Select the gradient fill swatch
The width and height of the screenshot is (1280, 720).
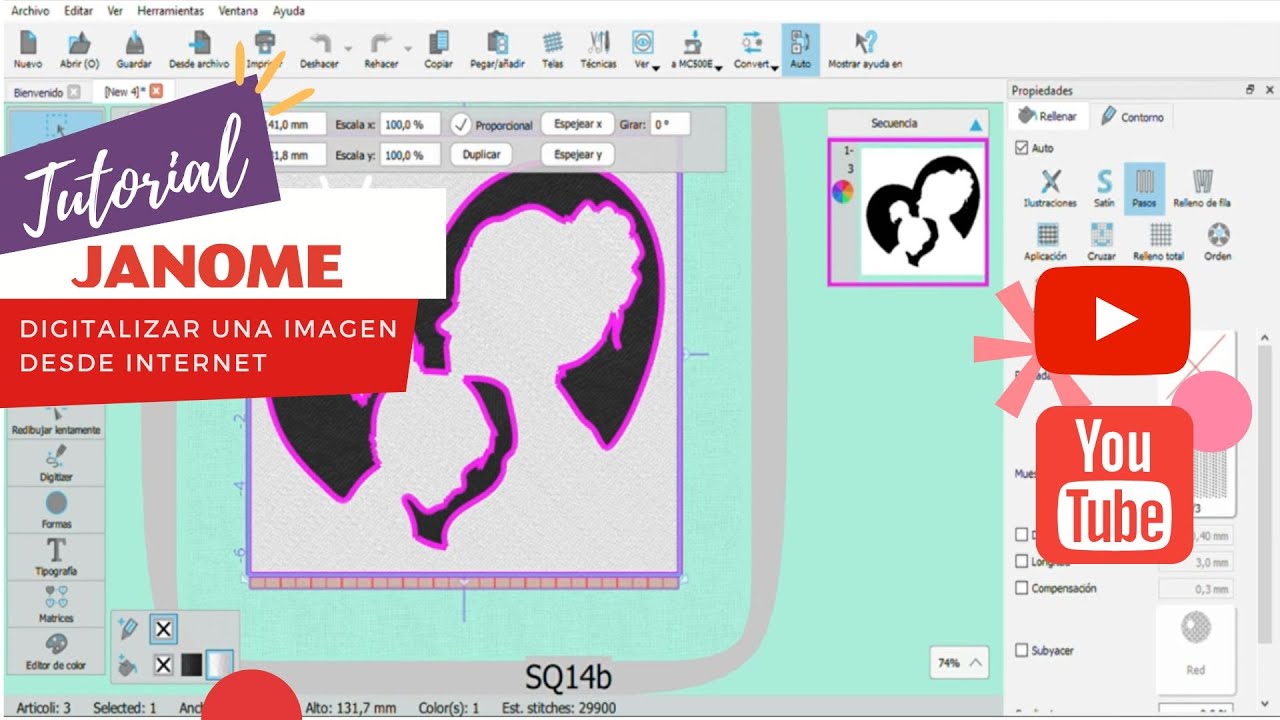coord(219,665)
